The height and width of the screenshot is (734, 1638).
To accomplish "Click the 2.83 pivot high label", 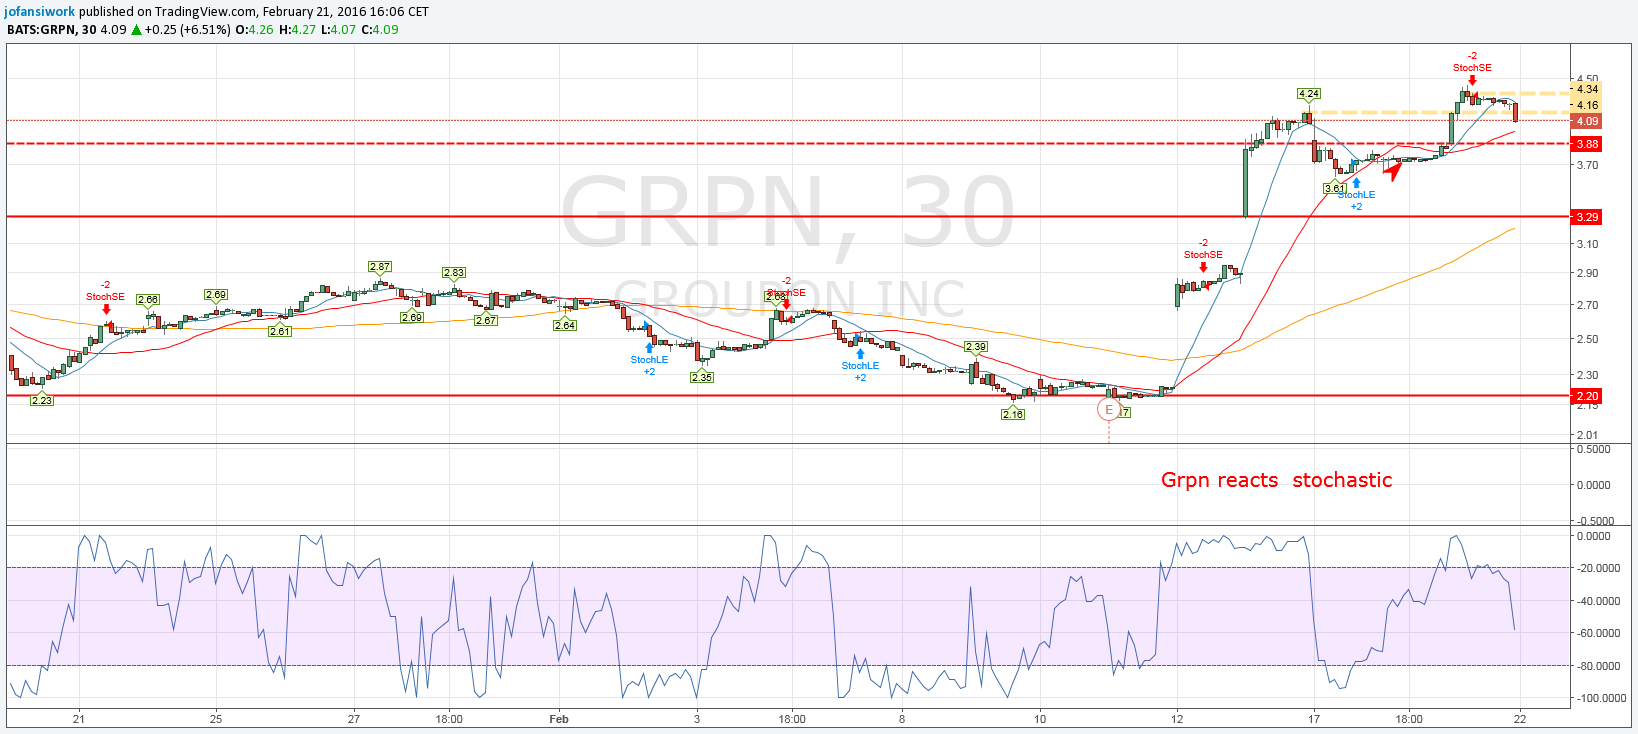I will point(454,273).
